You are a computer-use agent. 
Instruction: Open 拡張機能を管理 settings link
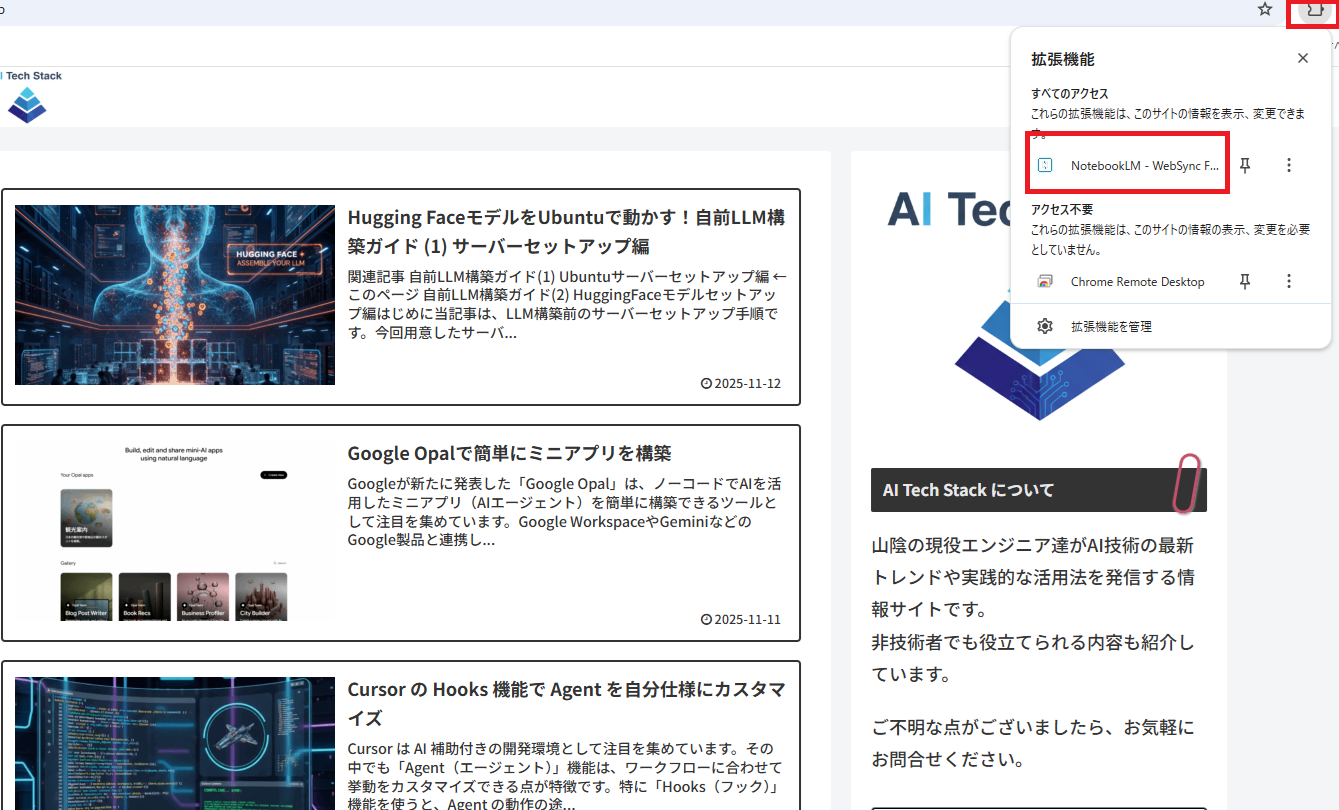click(x=1111, y=326)
